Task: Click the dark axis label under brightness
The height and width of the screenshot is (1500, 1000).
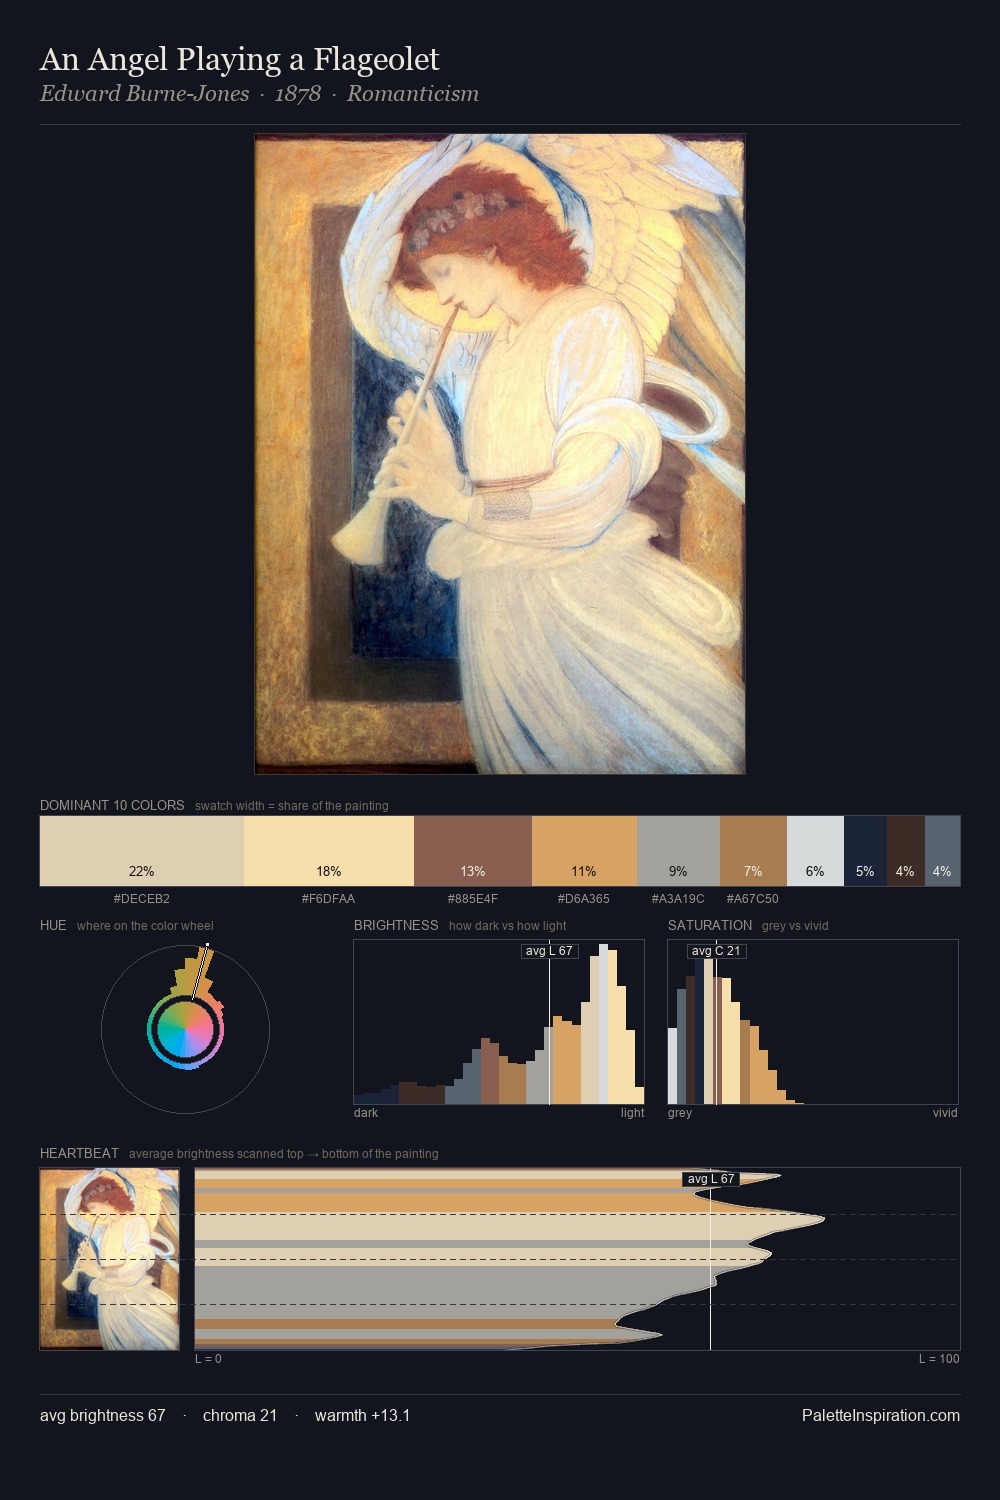Action: click(x=366, y=1113)
